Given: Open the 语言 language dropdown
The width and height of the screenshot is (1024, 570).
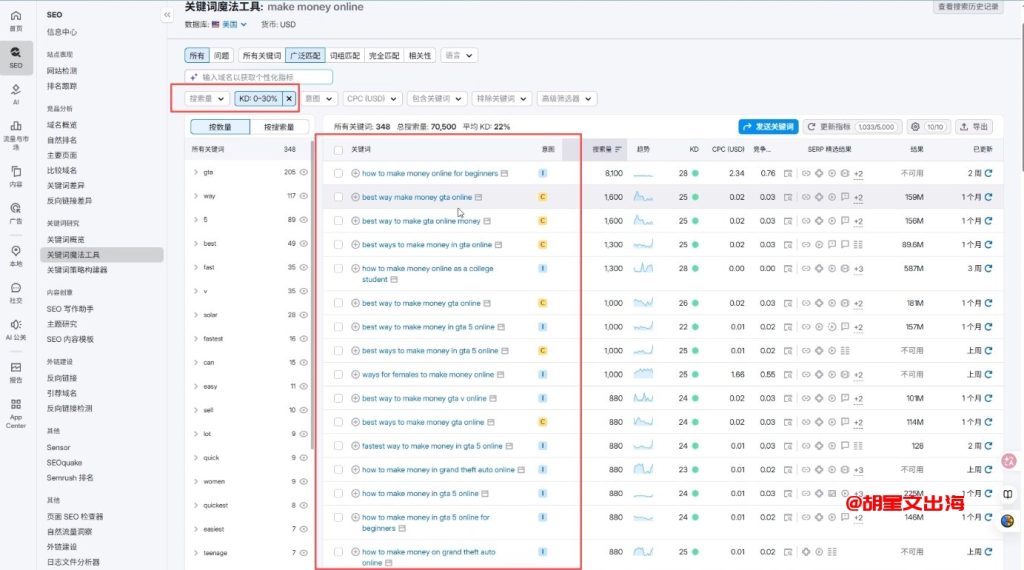Looking at the screenshot, I should 458,55.
